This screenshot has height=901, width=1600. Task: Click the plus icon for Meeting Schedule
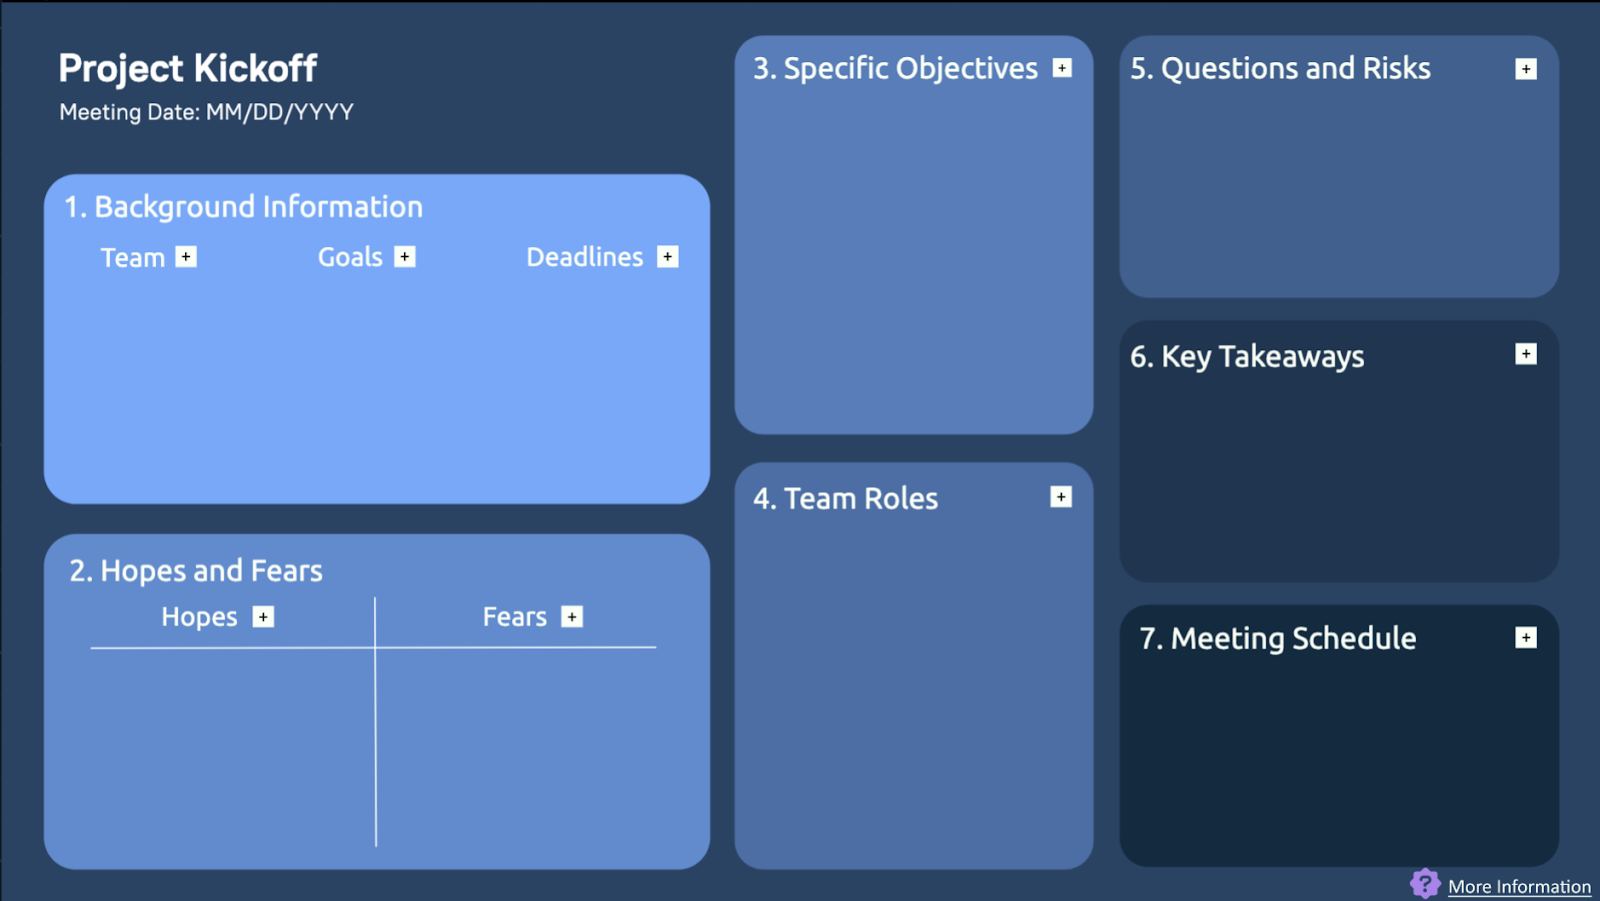[x=1526, y=638]
